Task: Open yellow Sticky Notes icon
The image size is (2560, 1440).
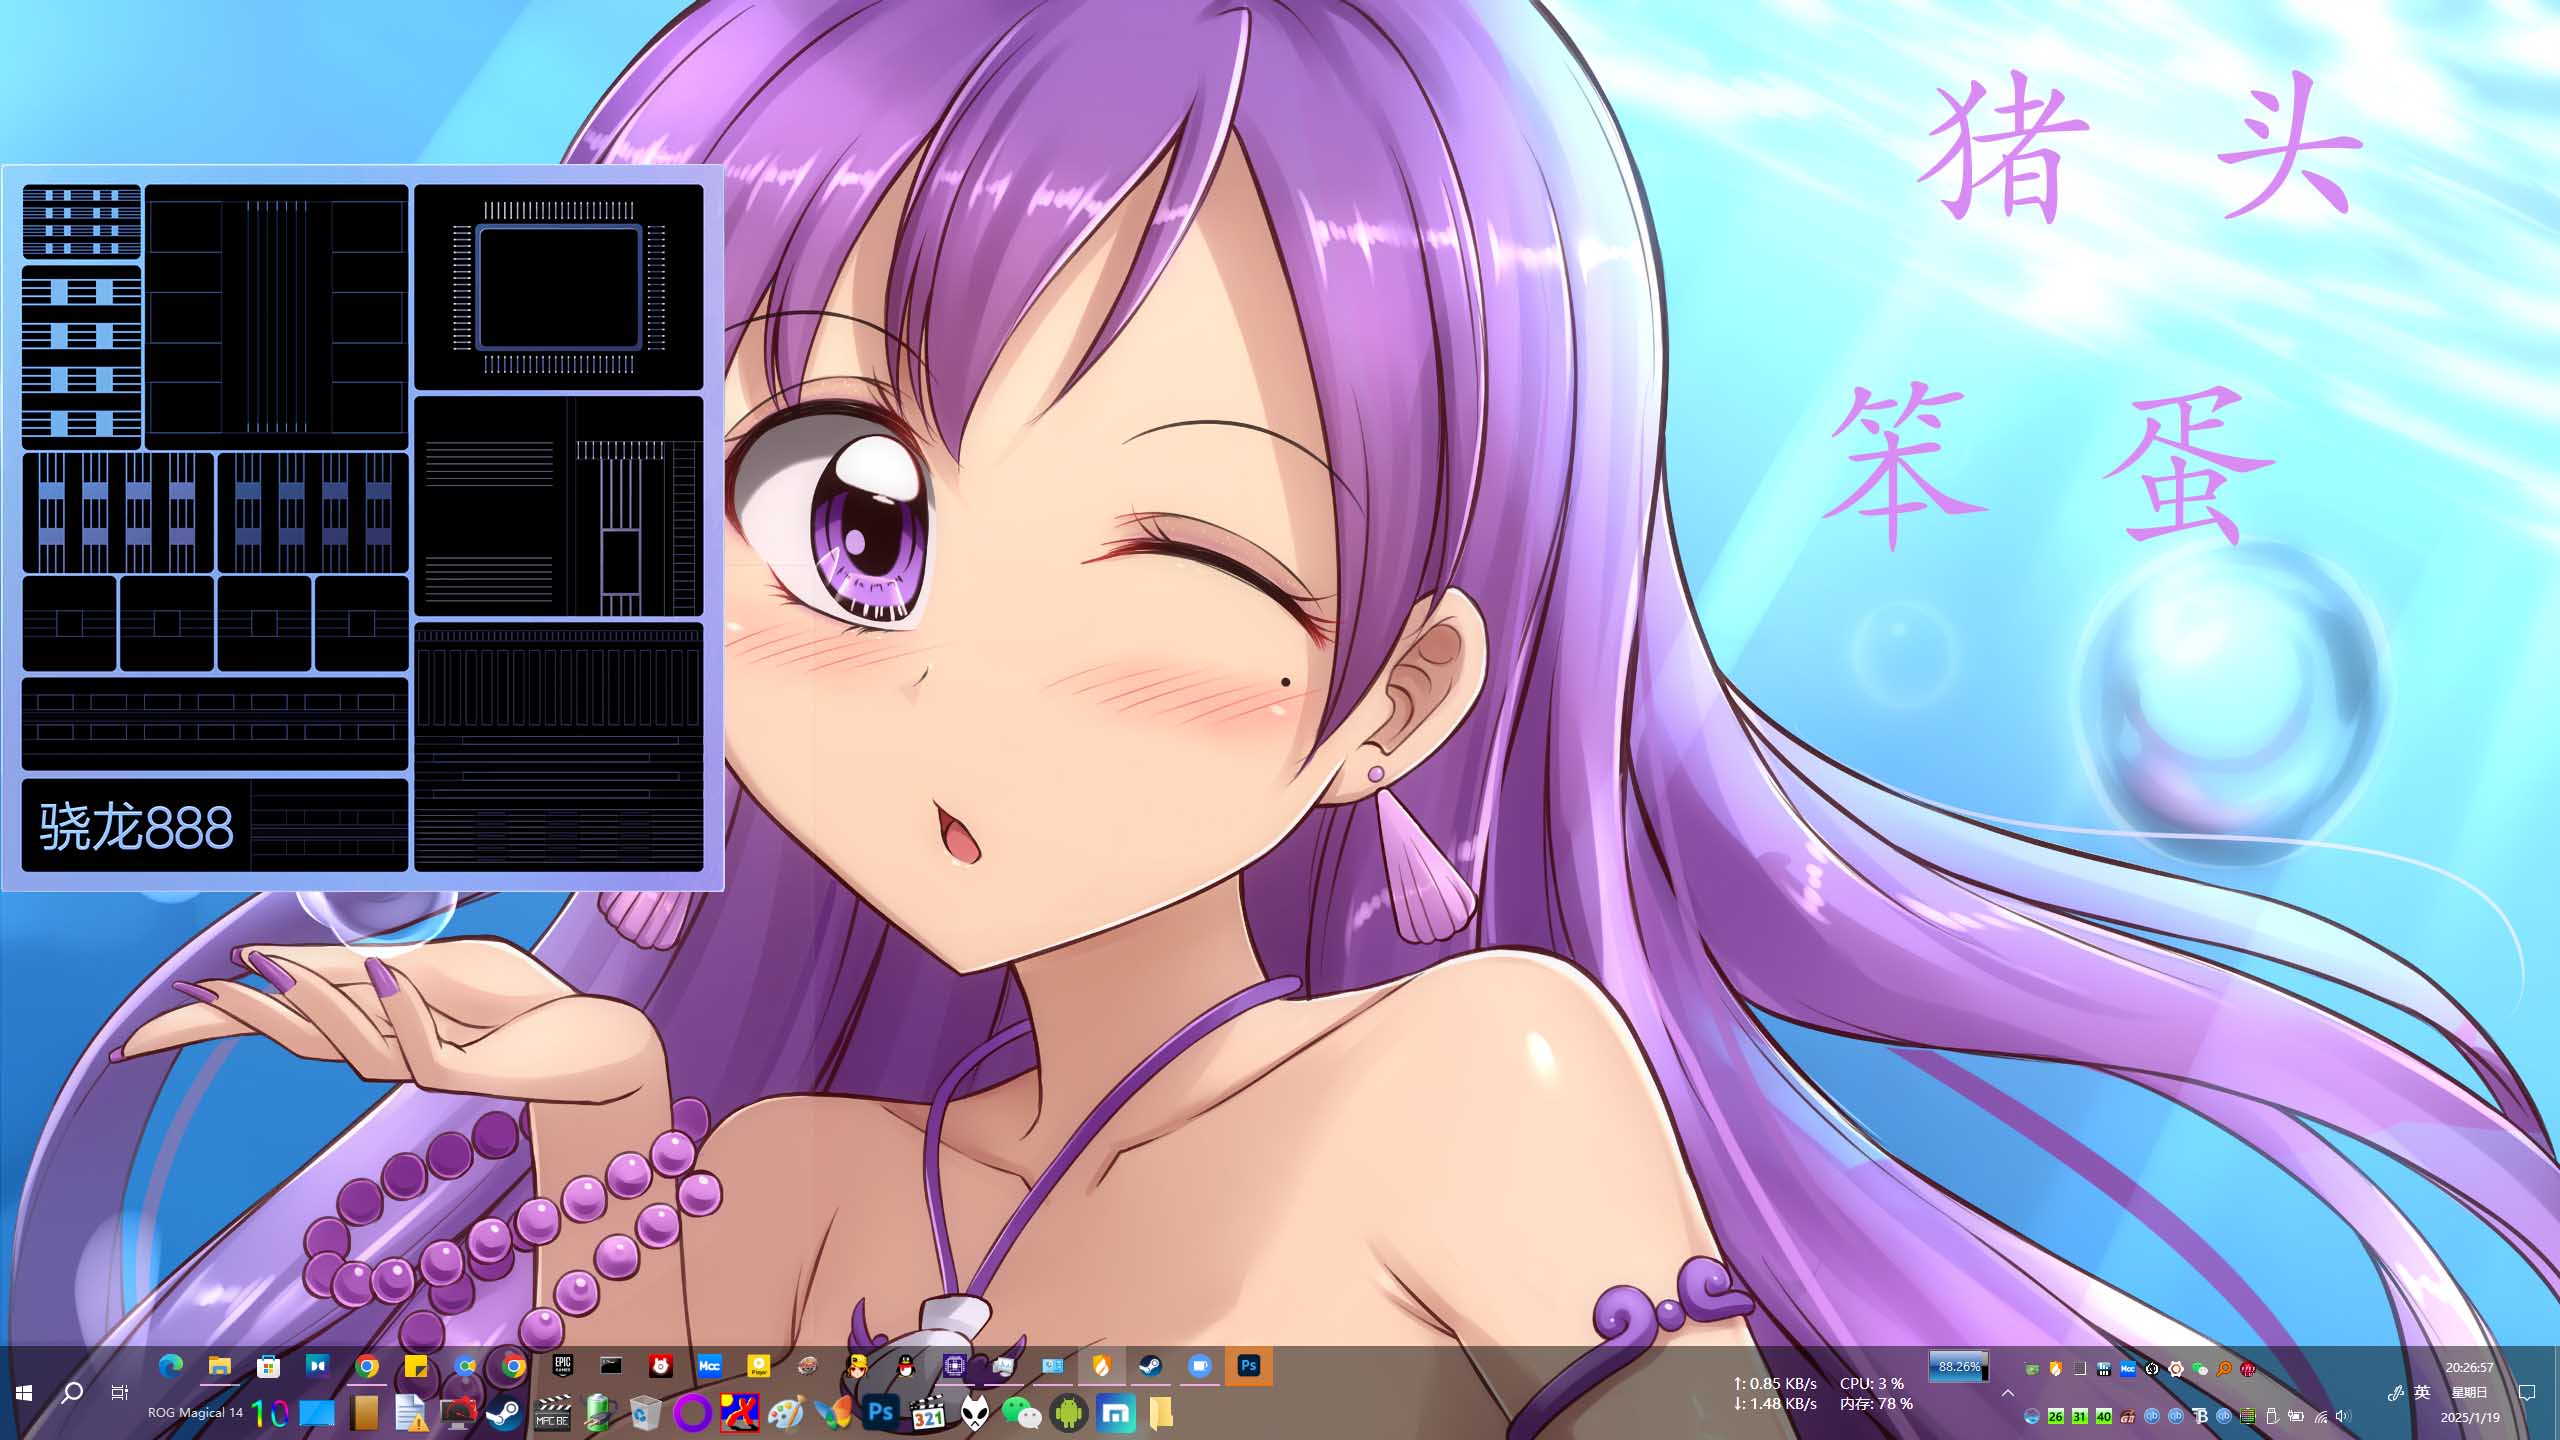Action: pos(416,1366)
